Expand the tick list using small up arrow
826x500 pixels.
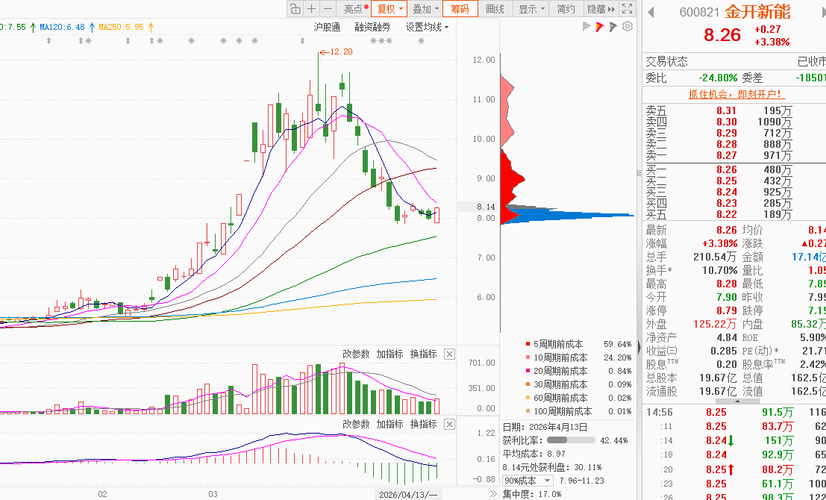click(x=736, y=401)
